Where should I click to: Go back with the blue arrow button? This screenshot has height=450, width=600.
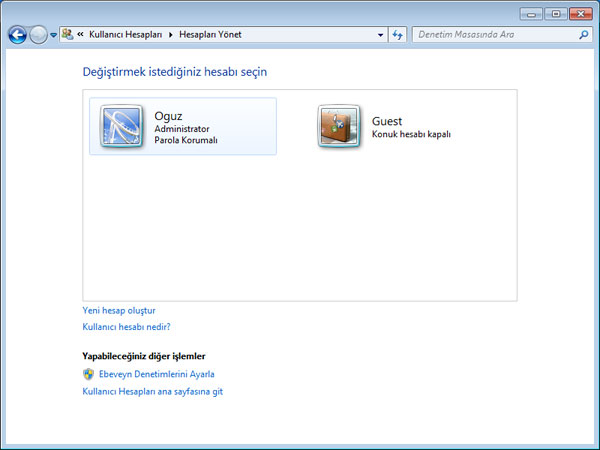(18, 35)
